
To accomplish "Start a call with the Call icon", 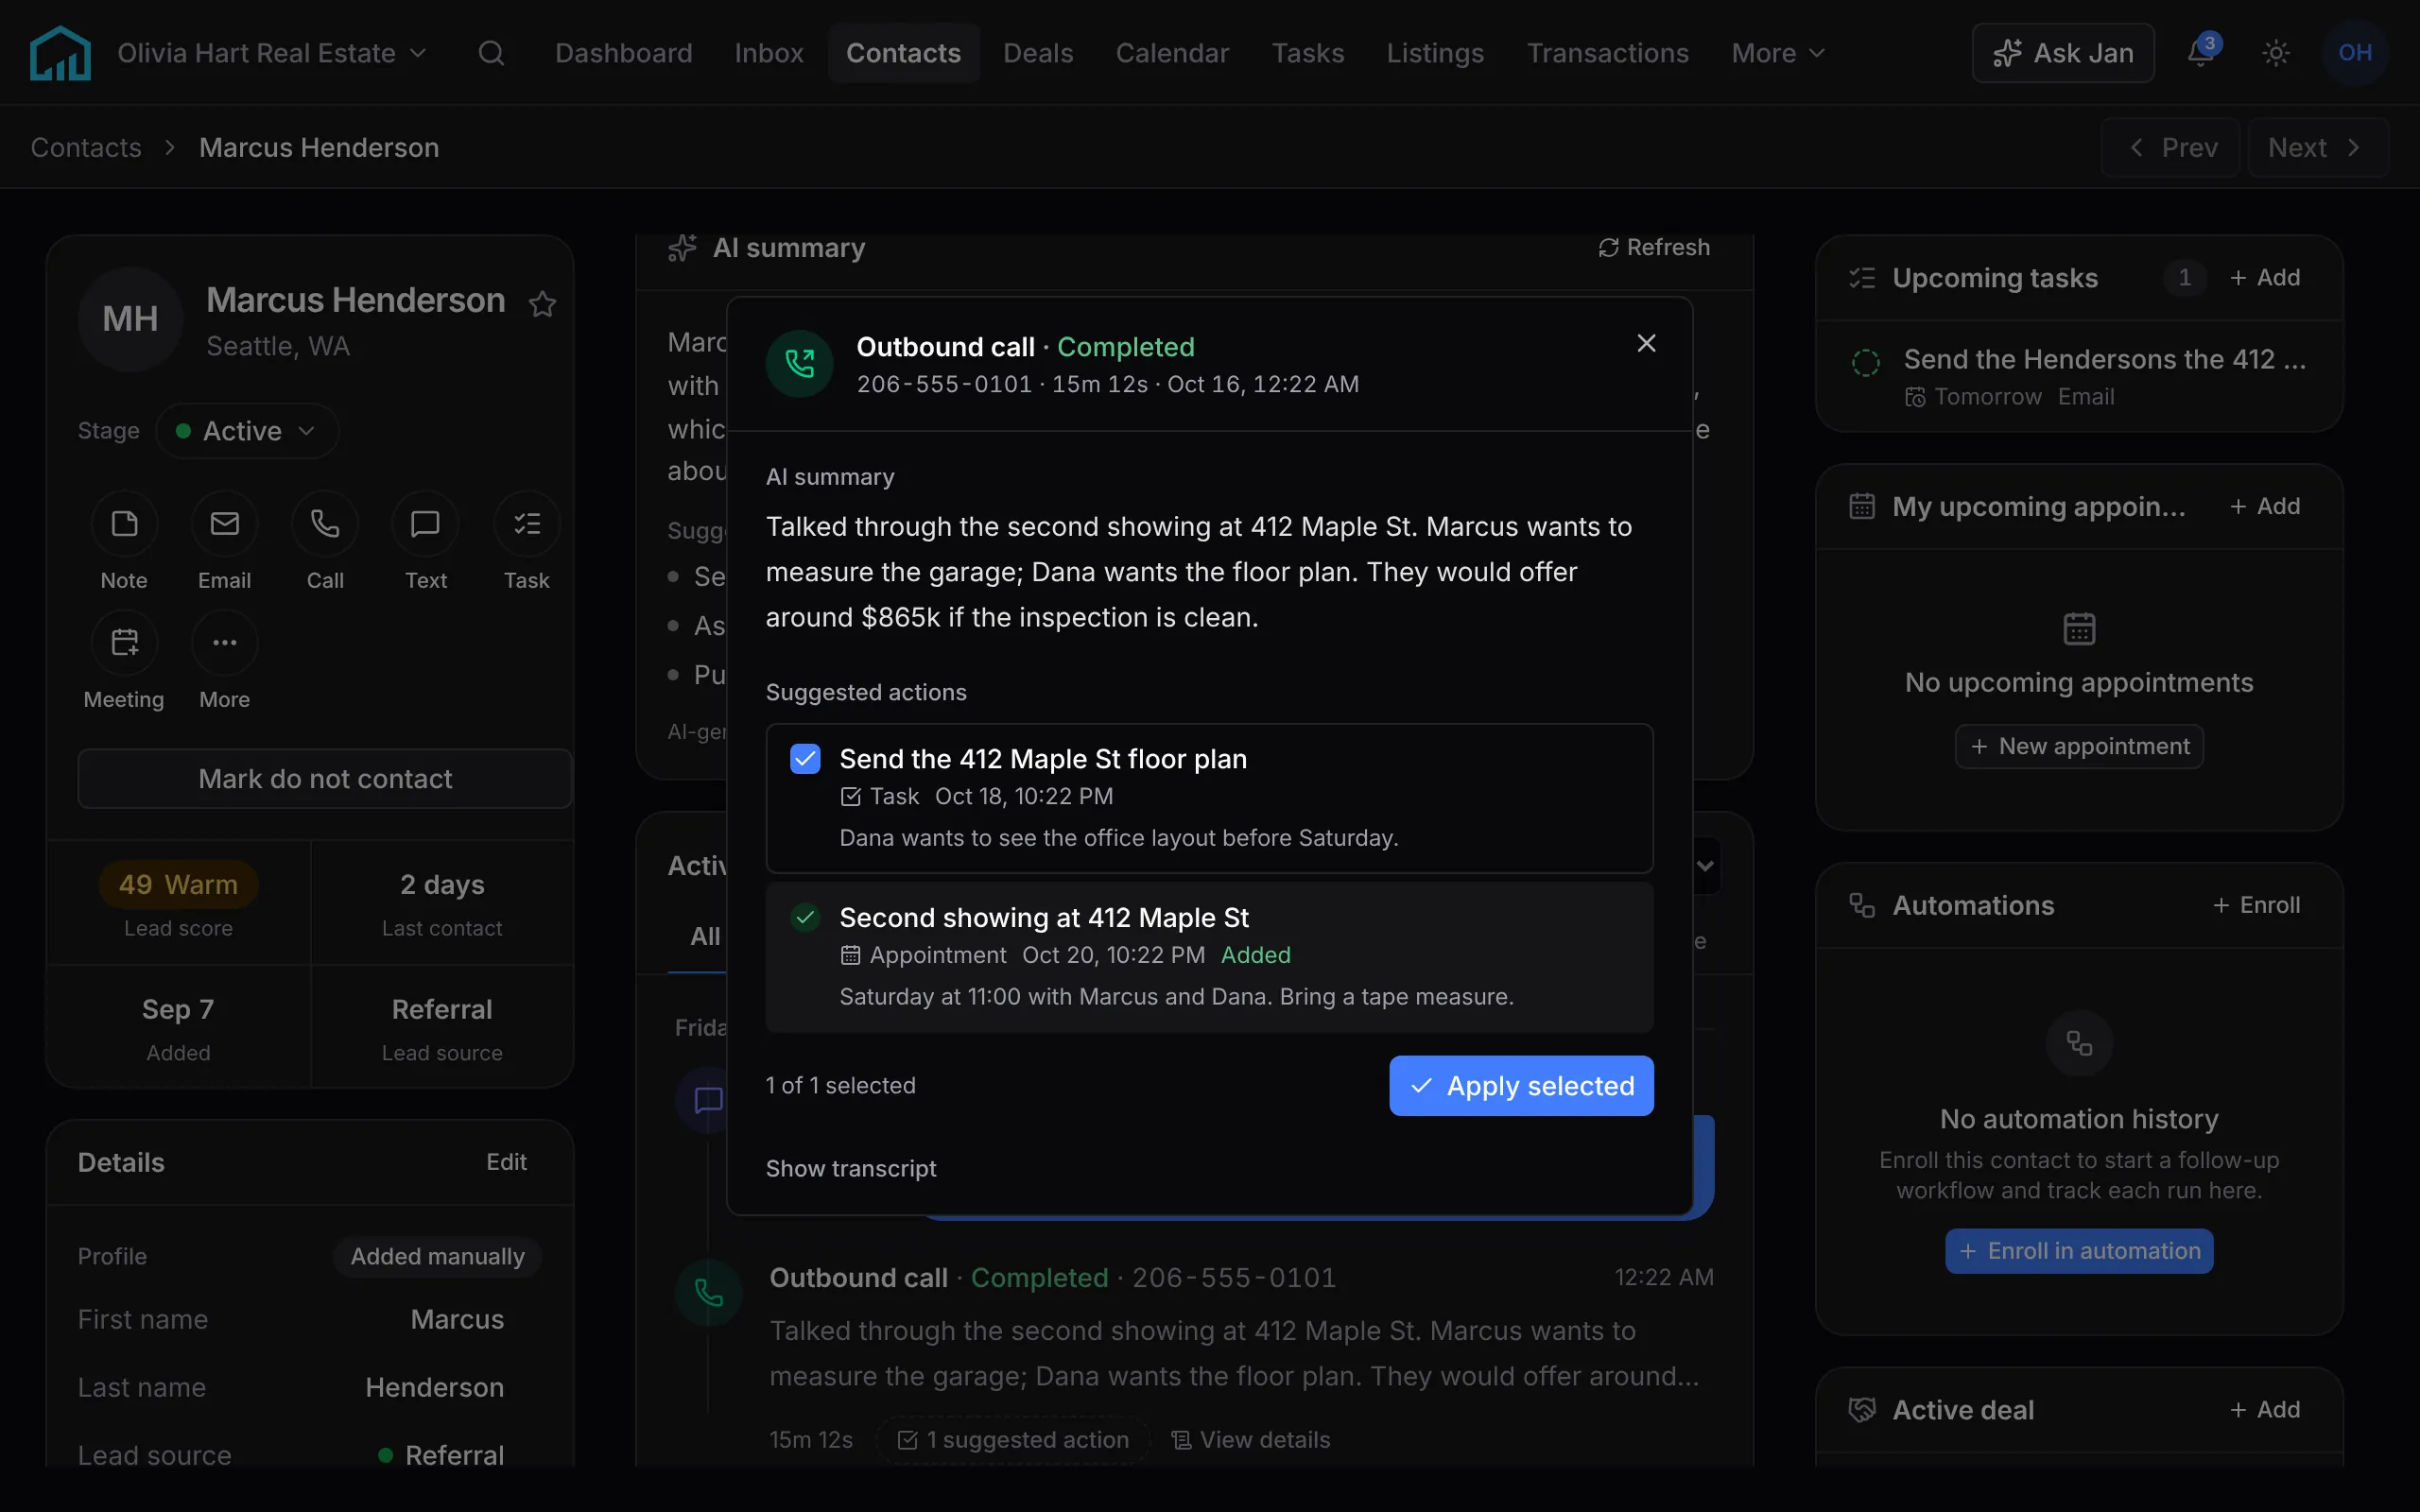I will 325,524.
